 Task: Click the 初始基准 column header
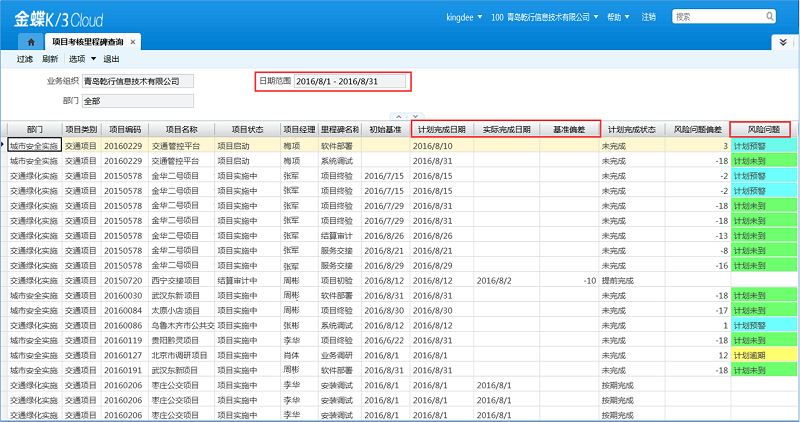(386, 130)
